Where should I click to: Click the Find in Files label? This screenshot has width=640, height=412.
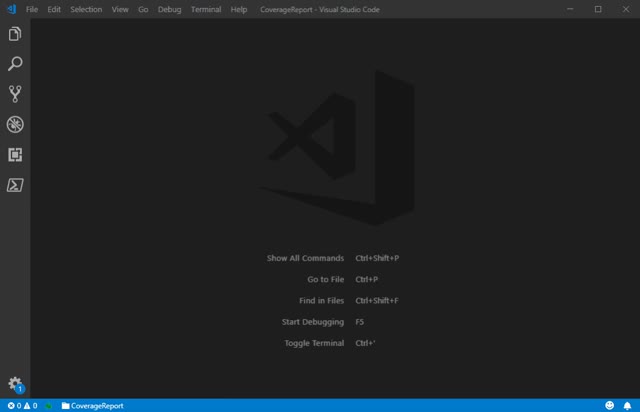(x=321, y=301)
